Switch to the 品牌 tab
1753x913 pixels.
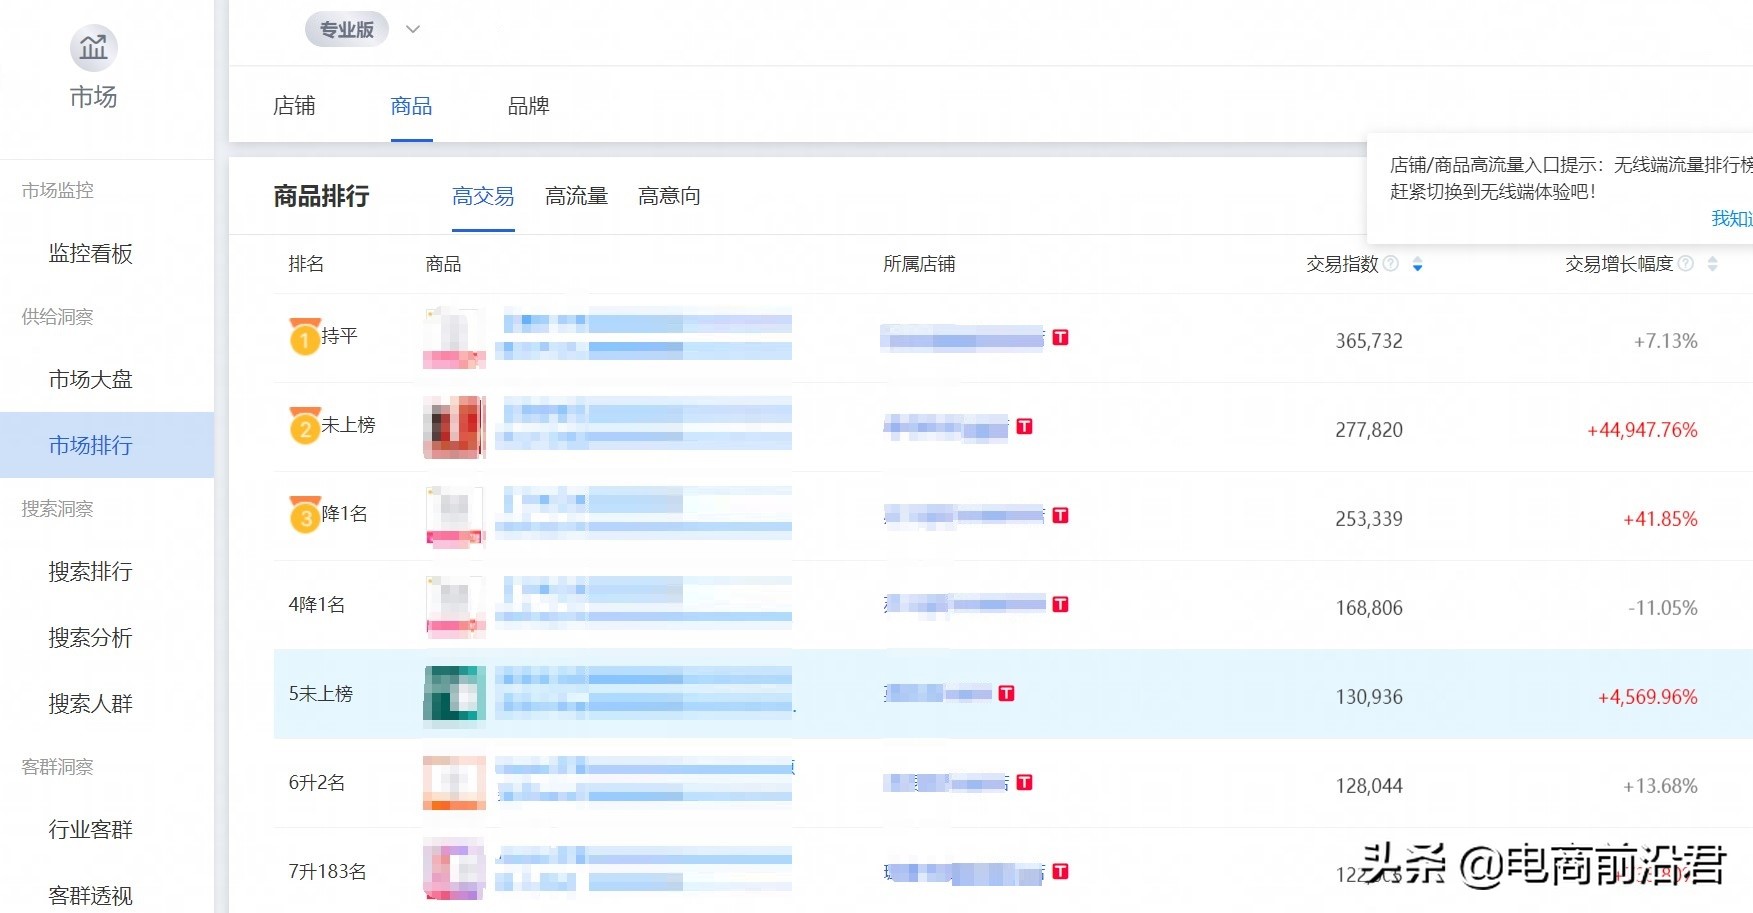528,106
